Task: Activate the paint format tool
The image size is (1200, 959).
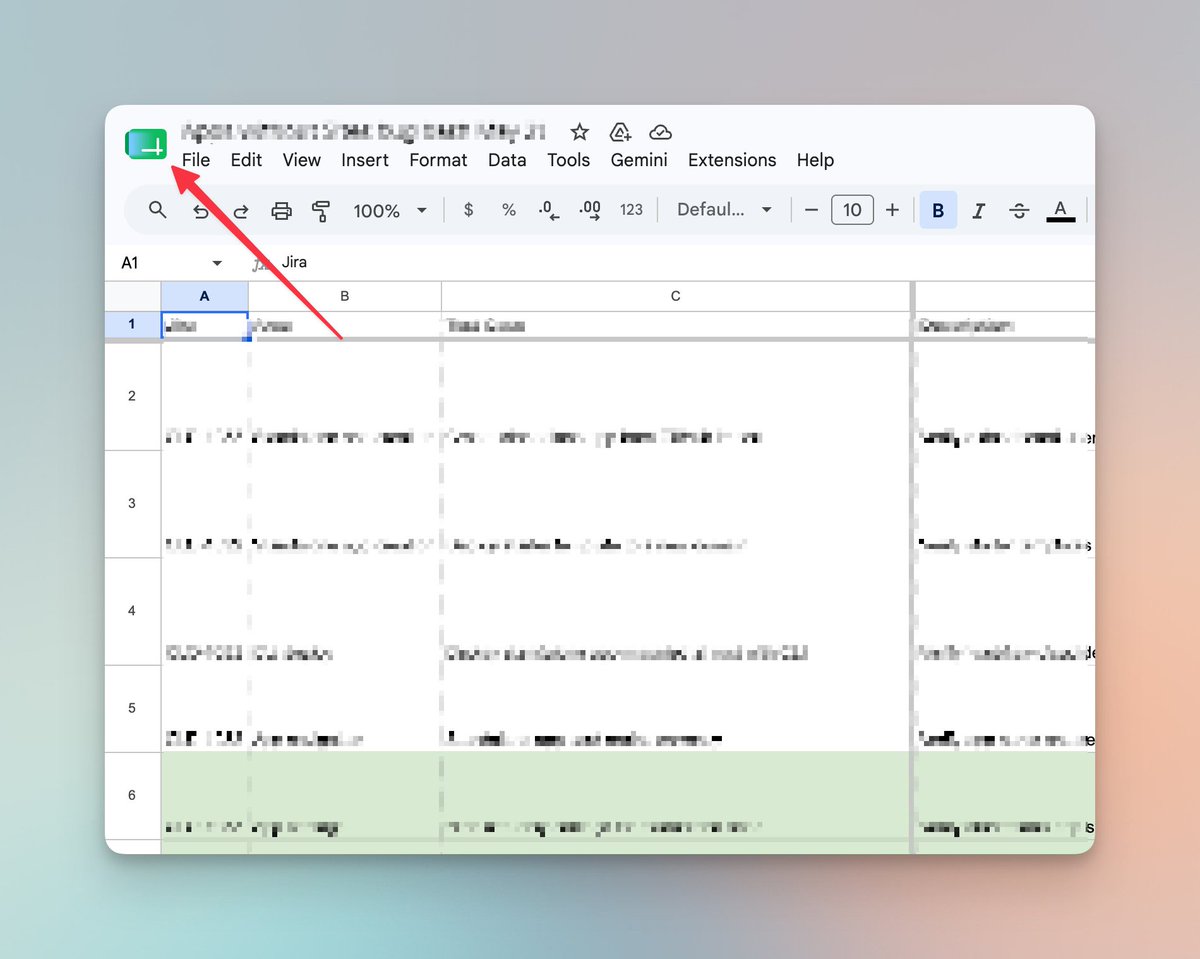Action: click(x=321, y=211)
